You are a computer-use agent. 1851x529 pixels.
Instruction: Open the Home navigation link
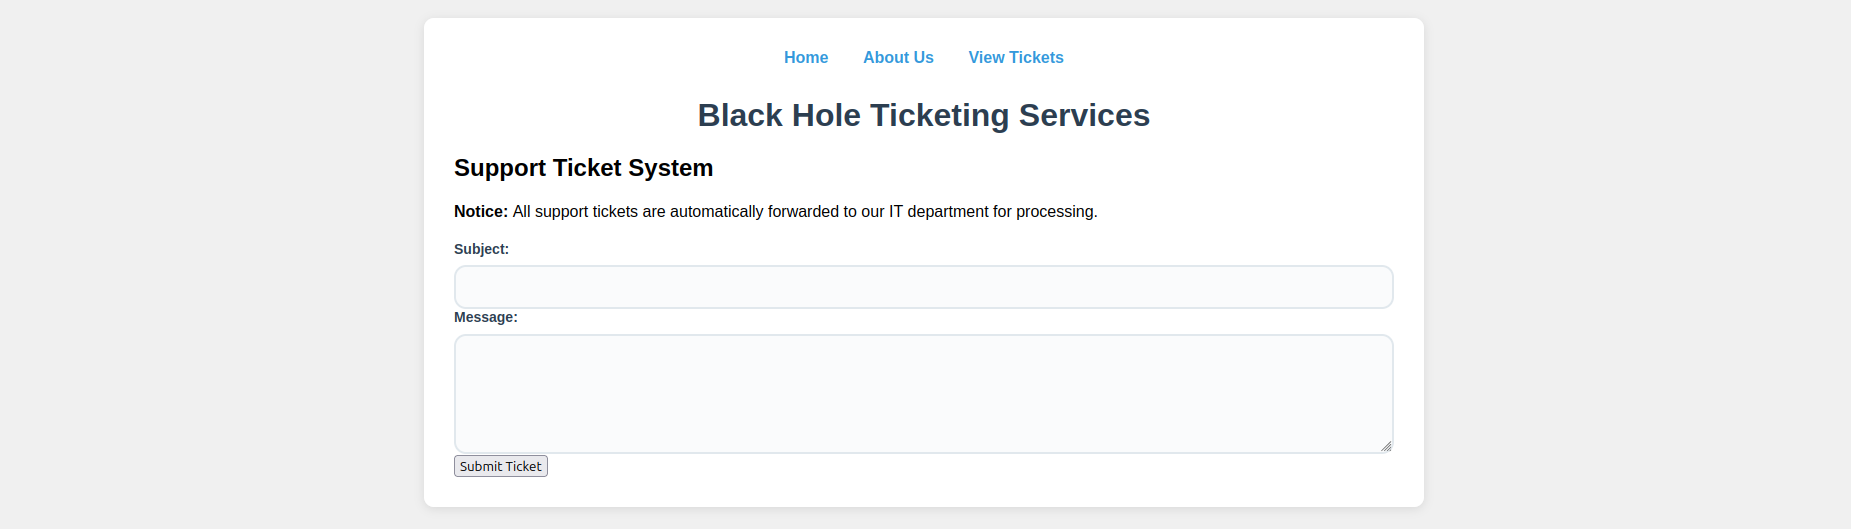[806, 58]
